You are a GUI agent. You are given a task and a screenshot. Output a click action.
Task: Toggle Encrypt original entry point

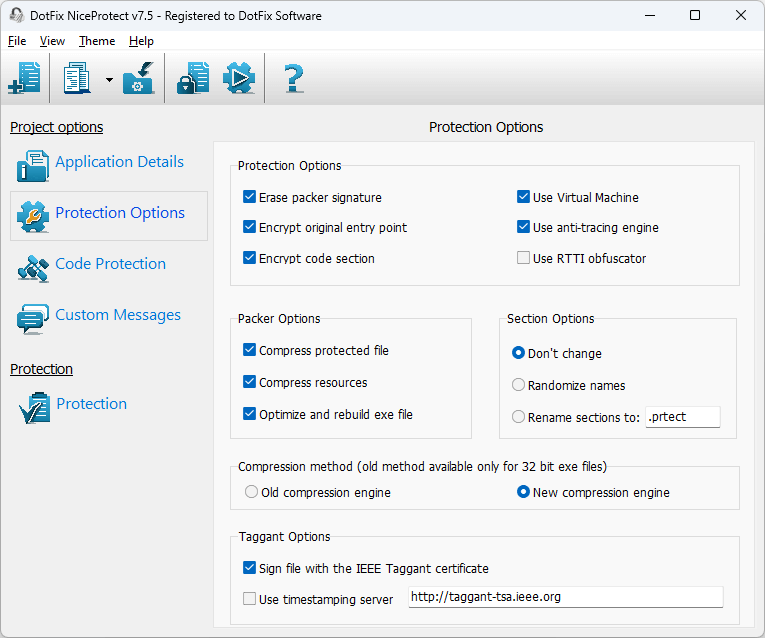pyautogui.click(x=249, y=227)
